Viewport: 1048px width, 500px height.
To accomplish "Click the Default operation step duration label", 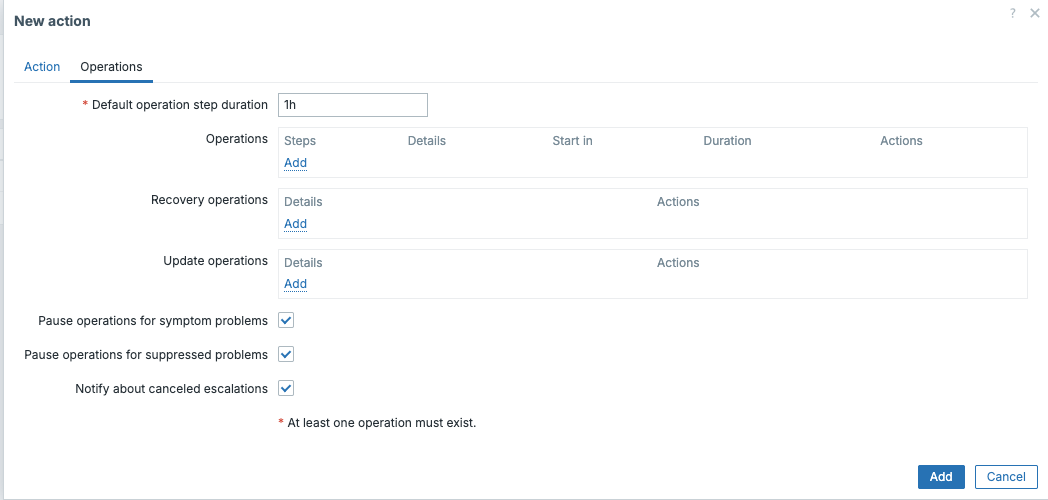I will [179, 105].
